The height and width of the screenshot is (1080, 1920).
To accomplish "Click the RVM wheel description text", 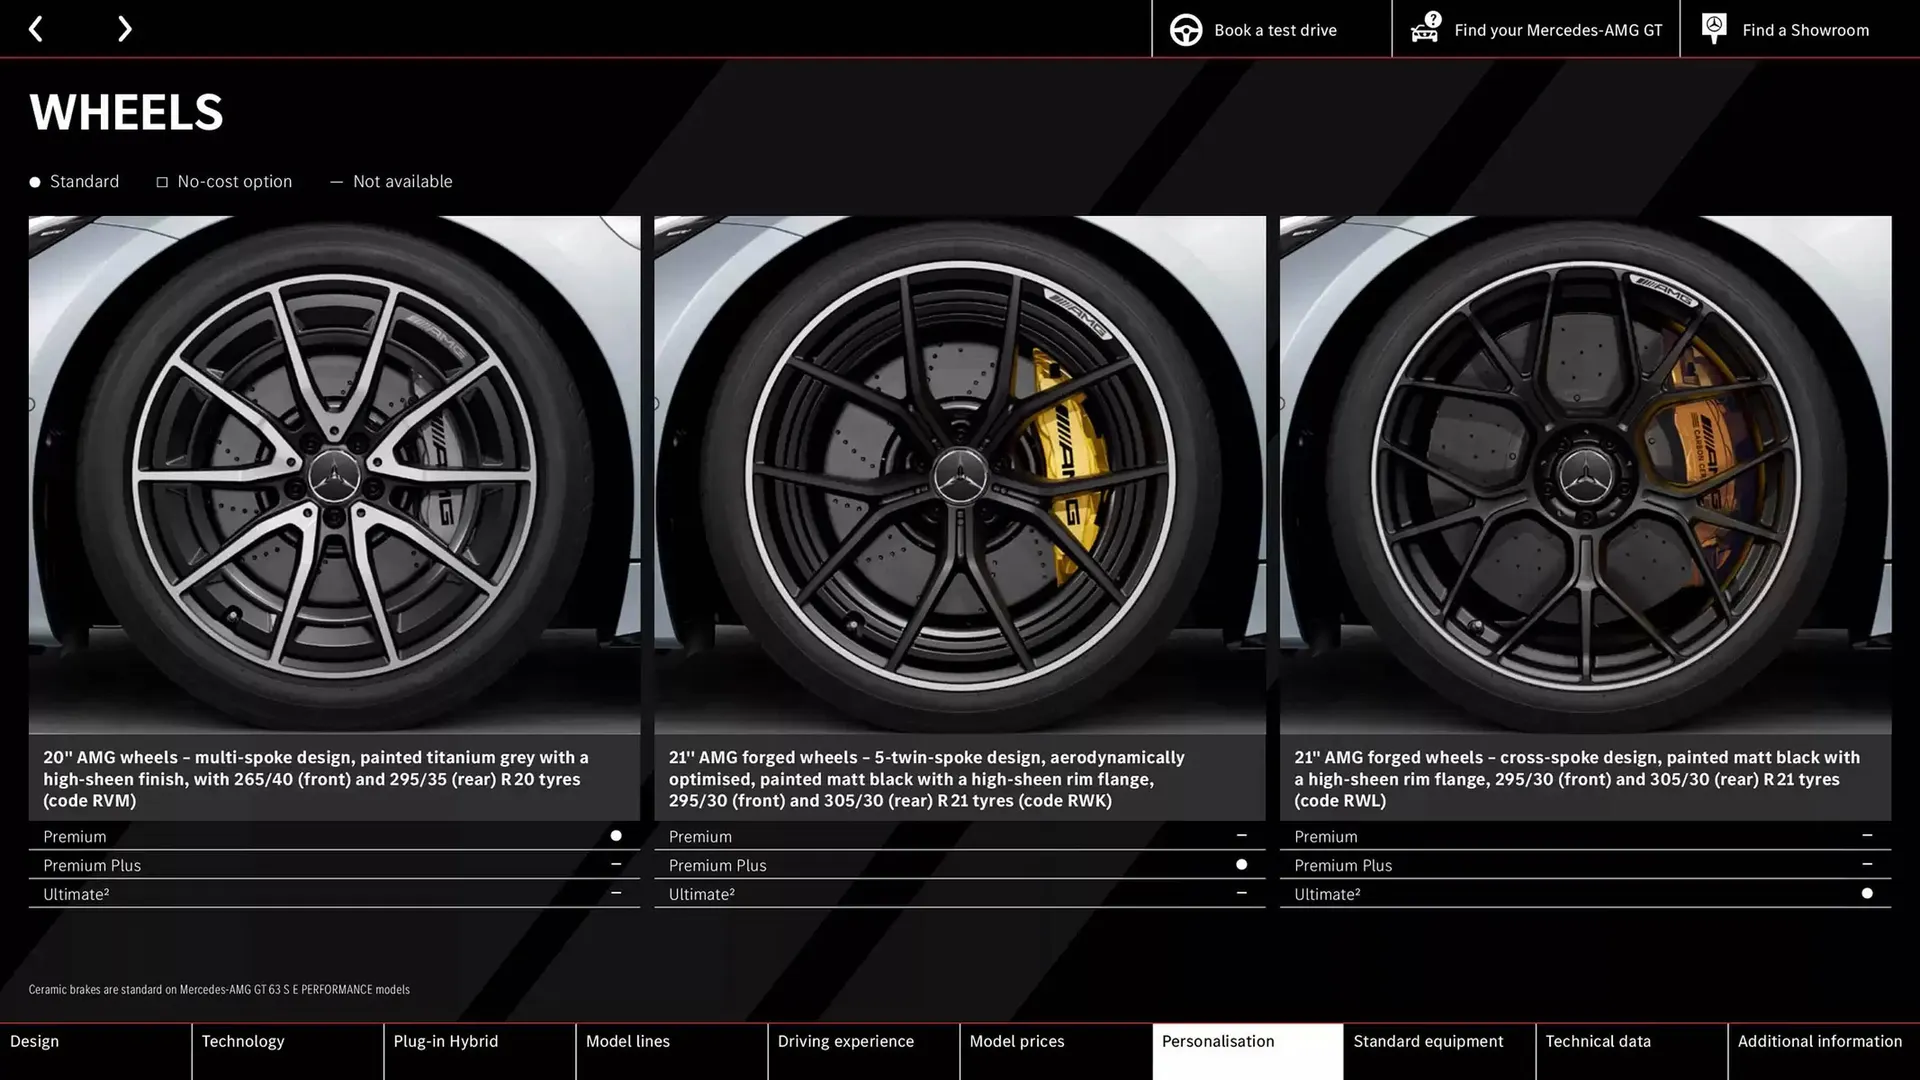I will (x=315, y=779).
